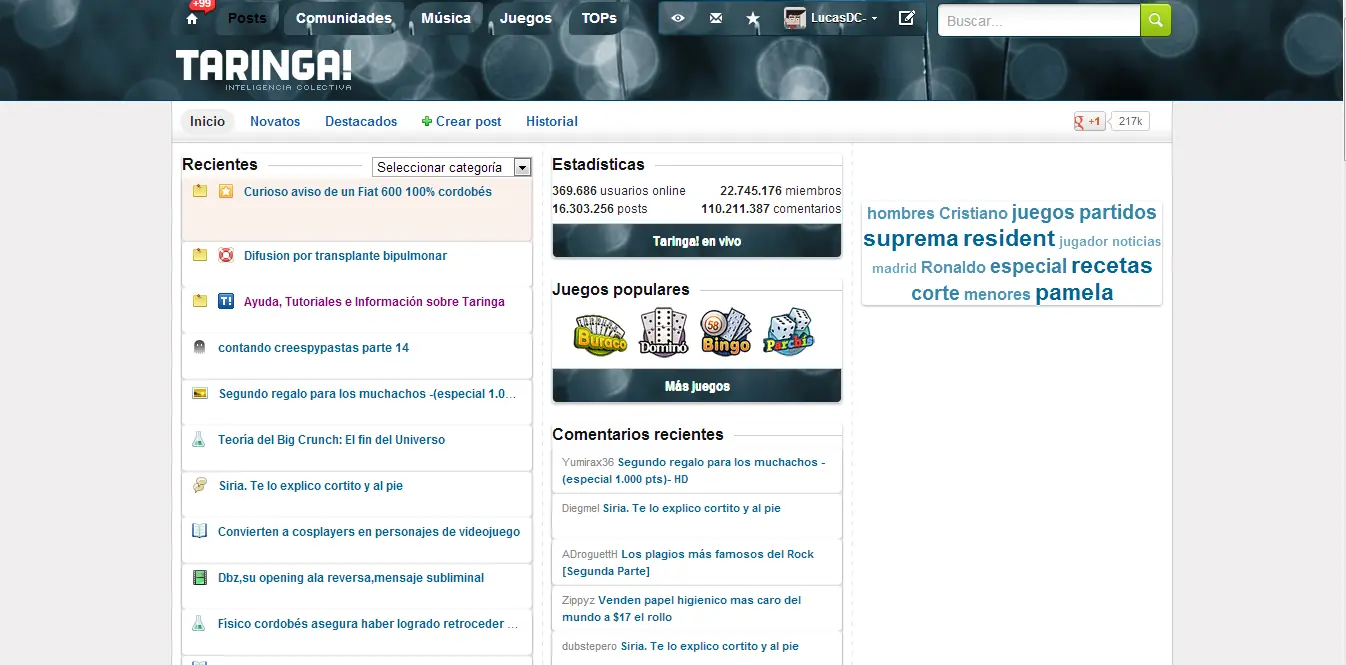Select the 'partidos' tag in tag cloud
Viewport: 1346px width, 665px height.
coord(1117,212)
